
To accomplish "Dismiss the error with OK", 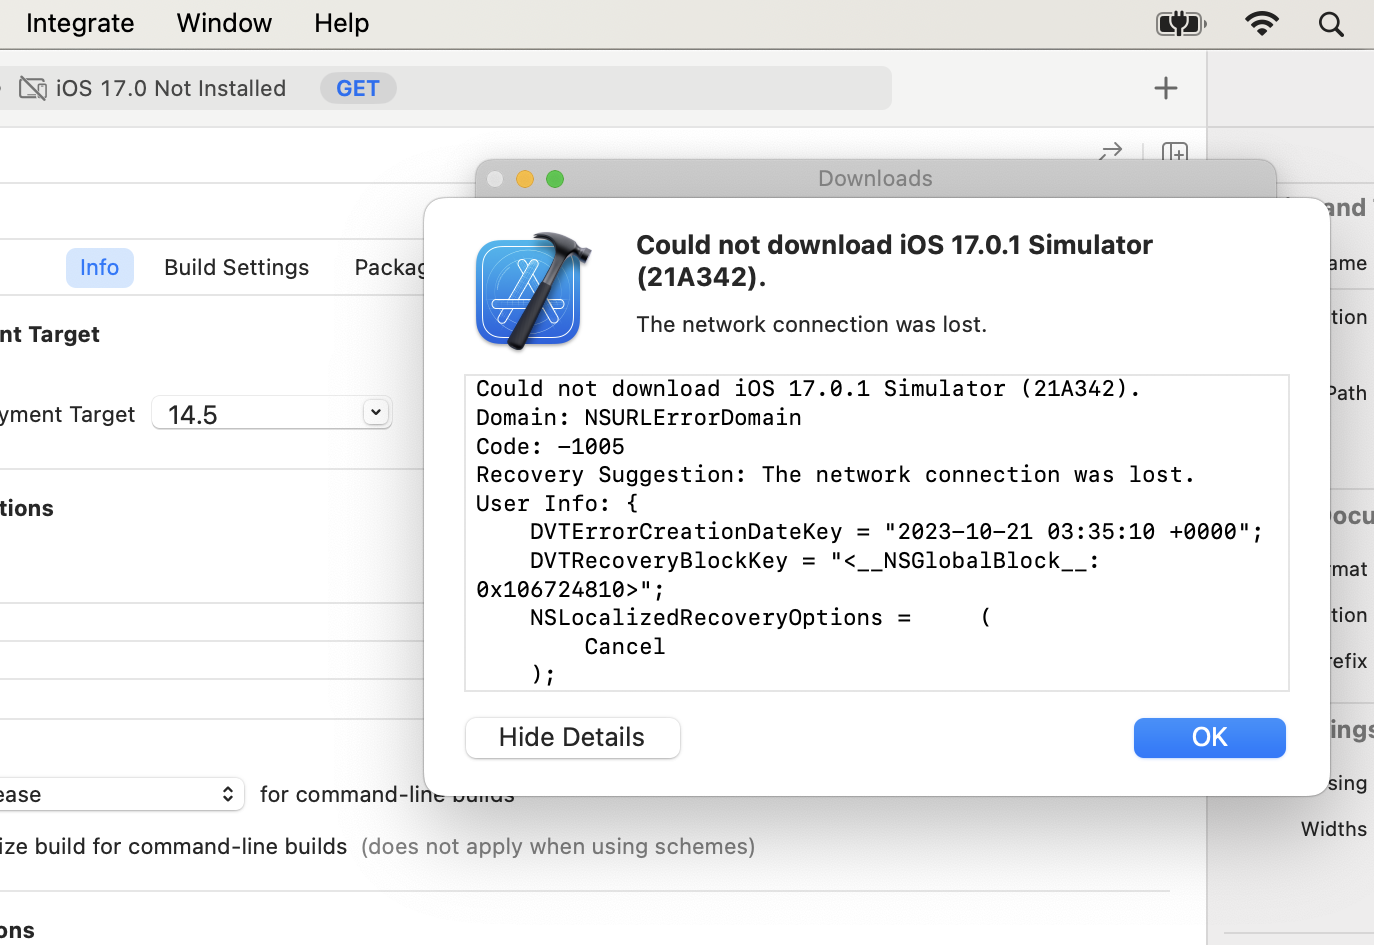I will pos(1209,738).
